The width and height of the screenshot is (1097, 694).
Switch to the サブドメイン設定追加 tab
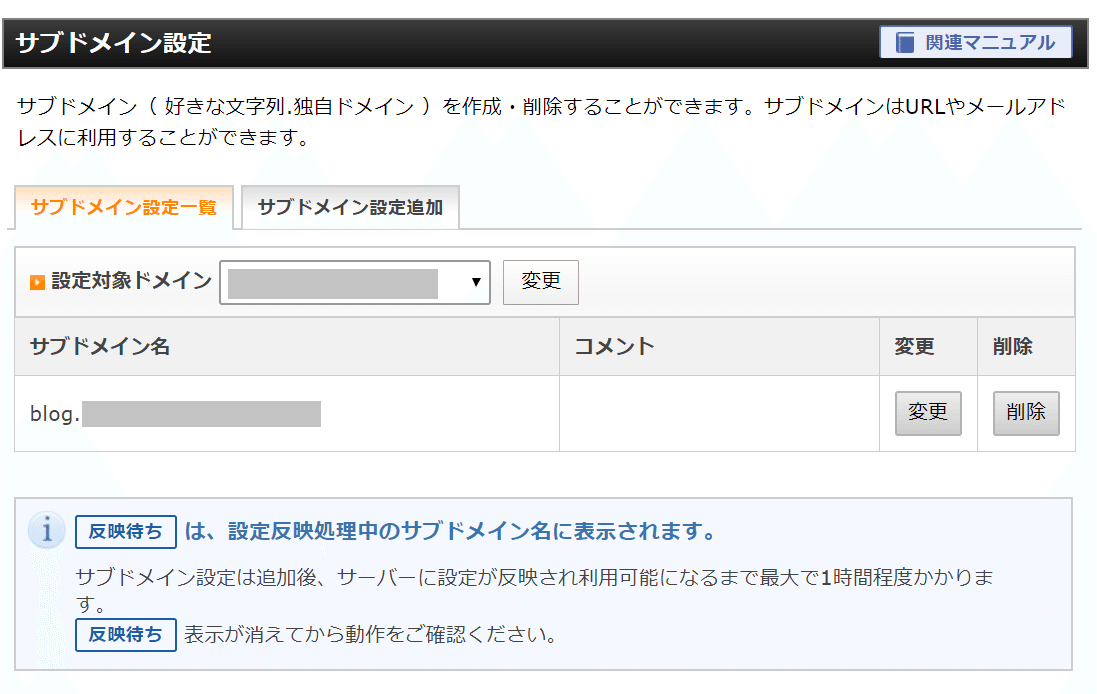coord(350,208)
